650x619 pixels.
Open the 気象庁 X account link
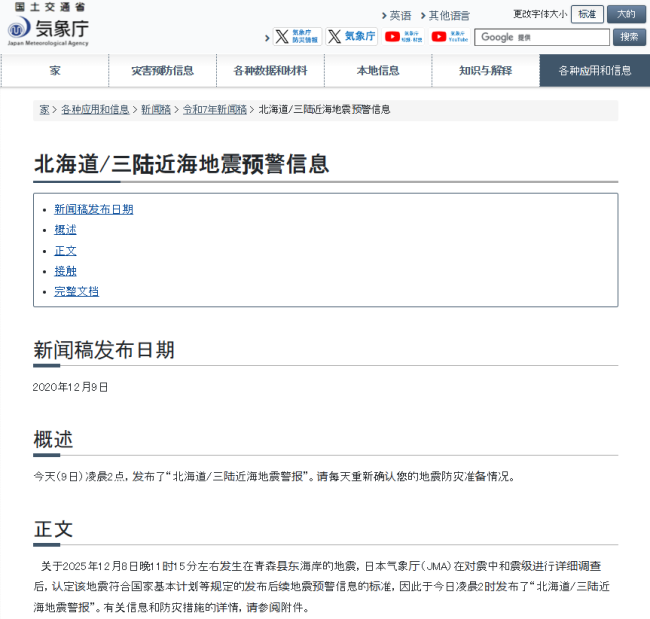click(352, 37)
